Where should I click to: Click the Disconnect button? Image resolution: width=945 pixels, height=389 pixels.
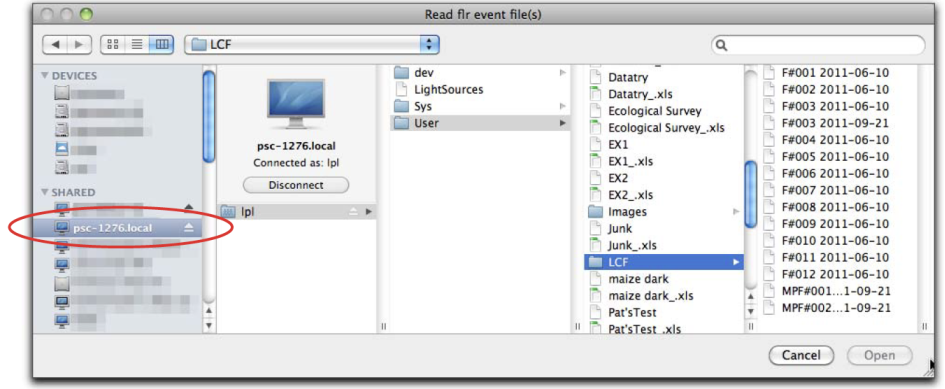[296, 185]
